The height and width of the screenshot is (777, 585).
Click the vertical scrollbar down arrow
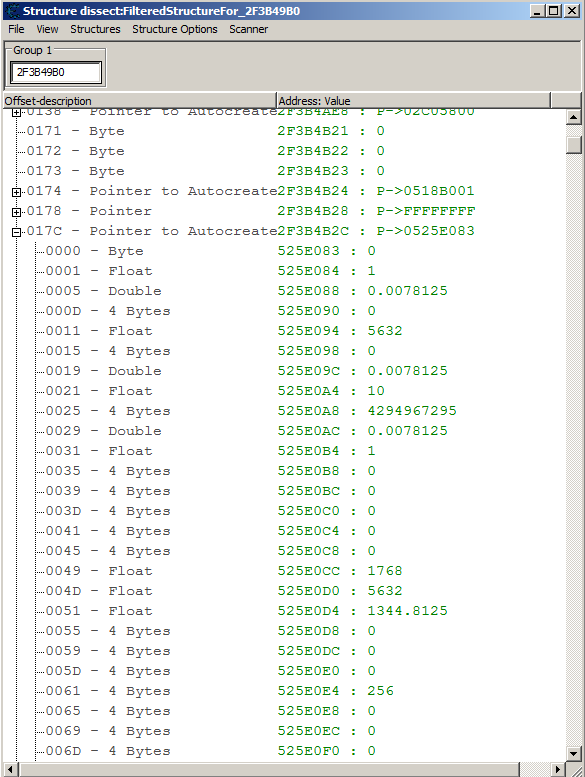[573, 754]
